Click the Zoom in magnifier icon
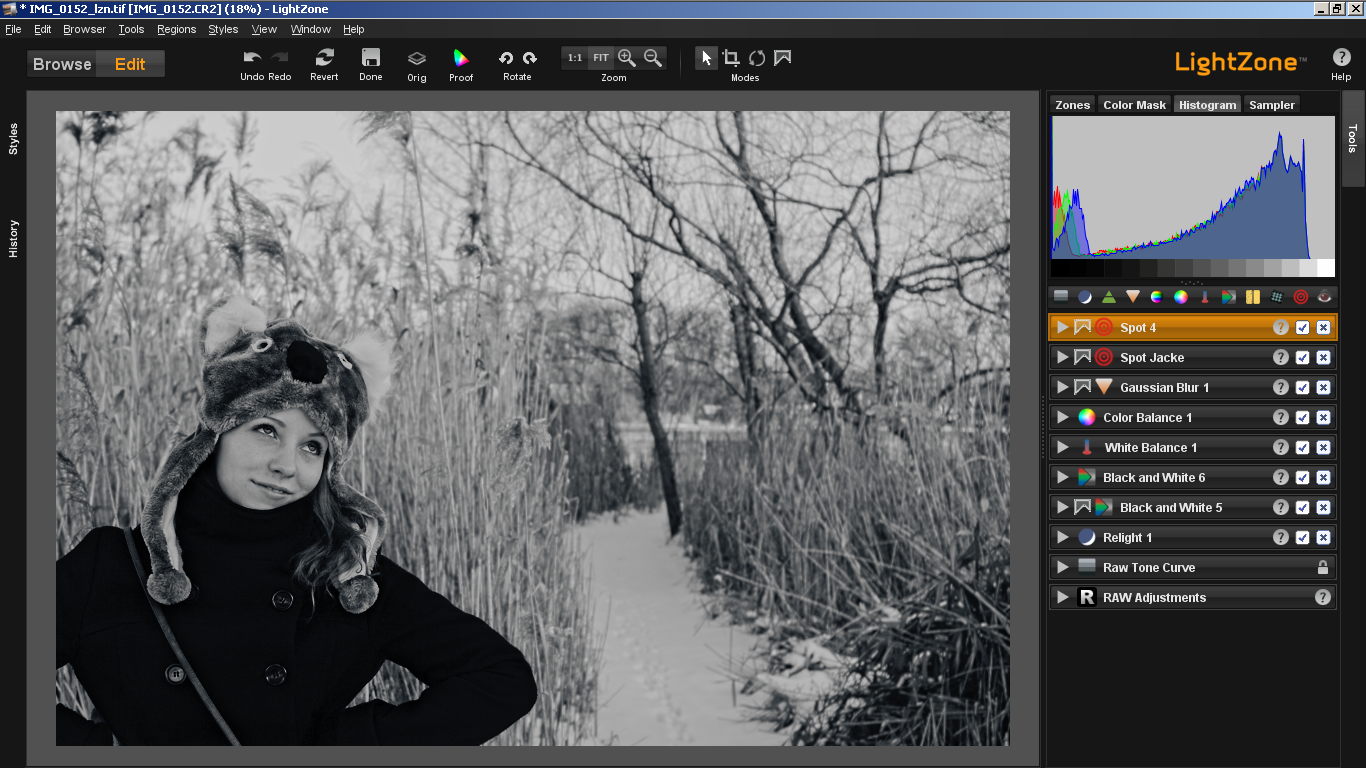This screenshot has height=768, width=1366. click(627, 58)
